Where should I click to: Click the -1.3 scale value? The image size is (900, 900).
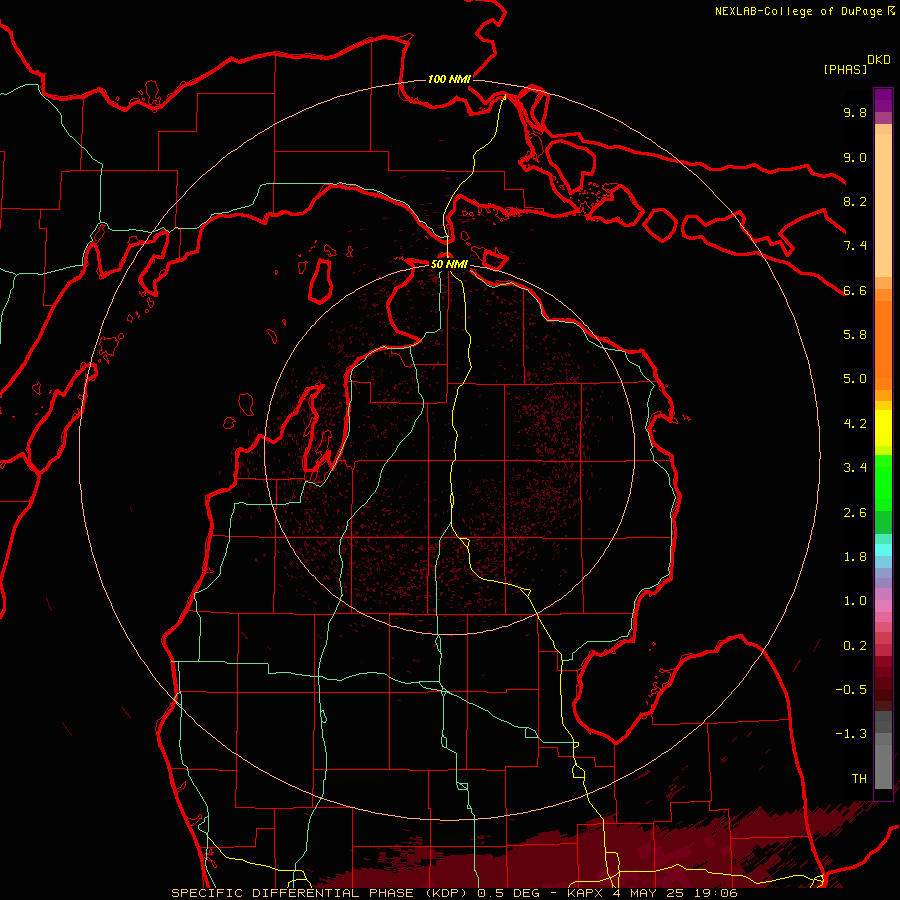pyautogui.click(x=851, y=734)
